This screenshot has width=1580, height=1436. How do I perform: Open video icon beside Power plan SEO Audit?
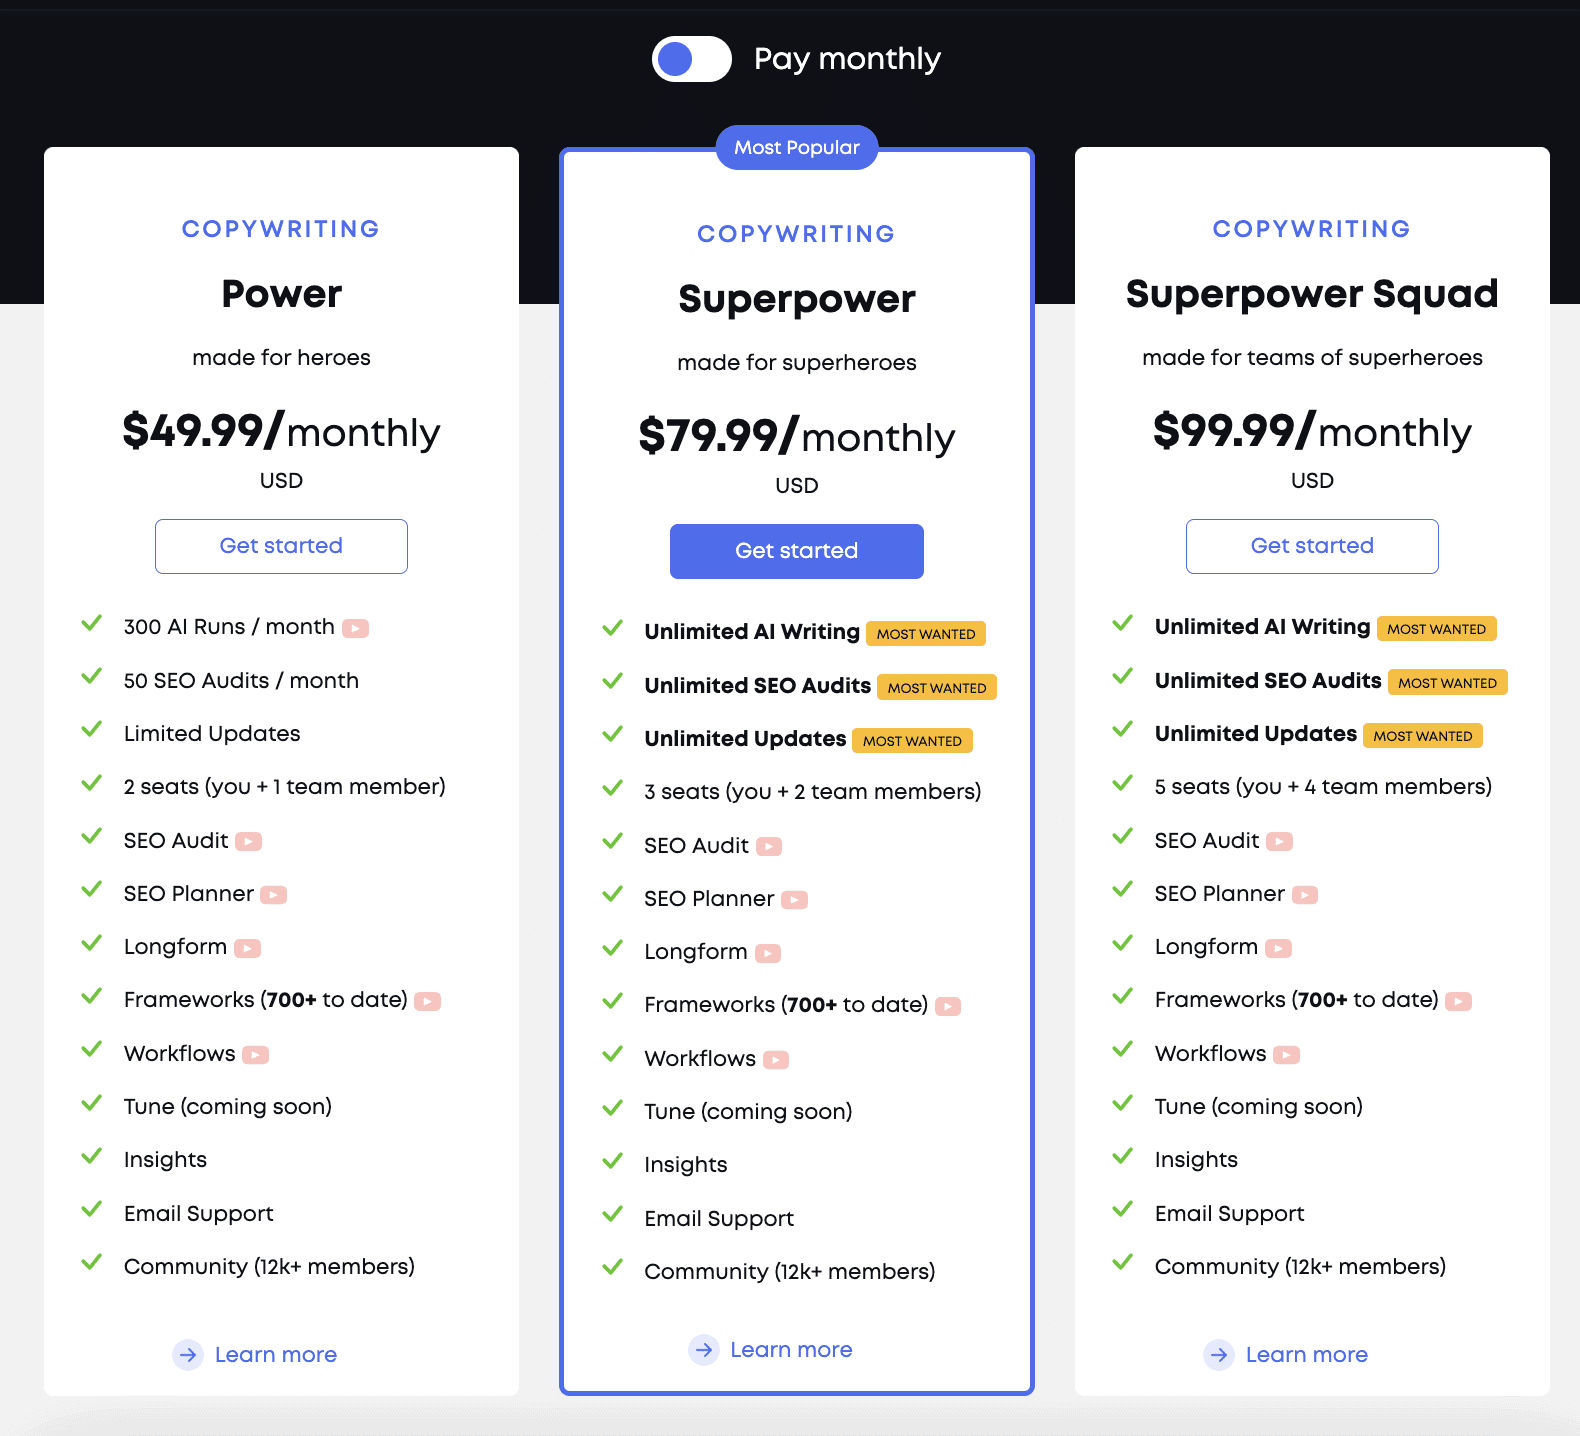[248, 842]
